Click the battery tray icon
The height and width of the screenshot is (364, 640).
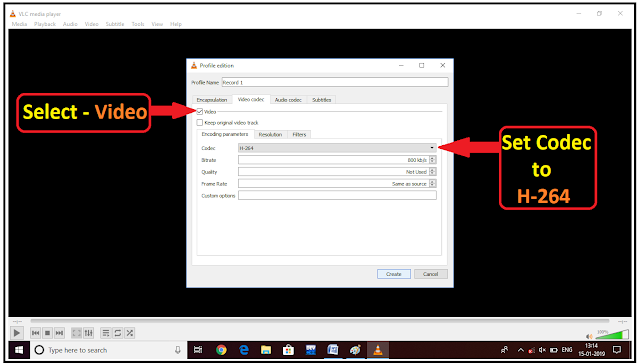[554, 350]
